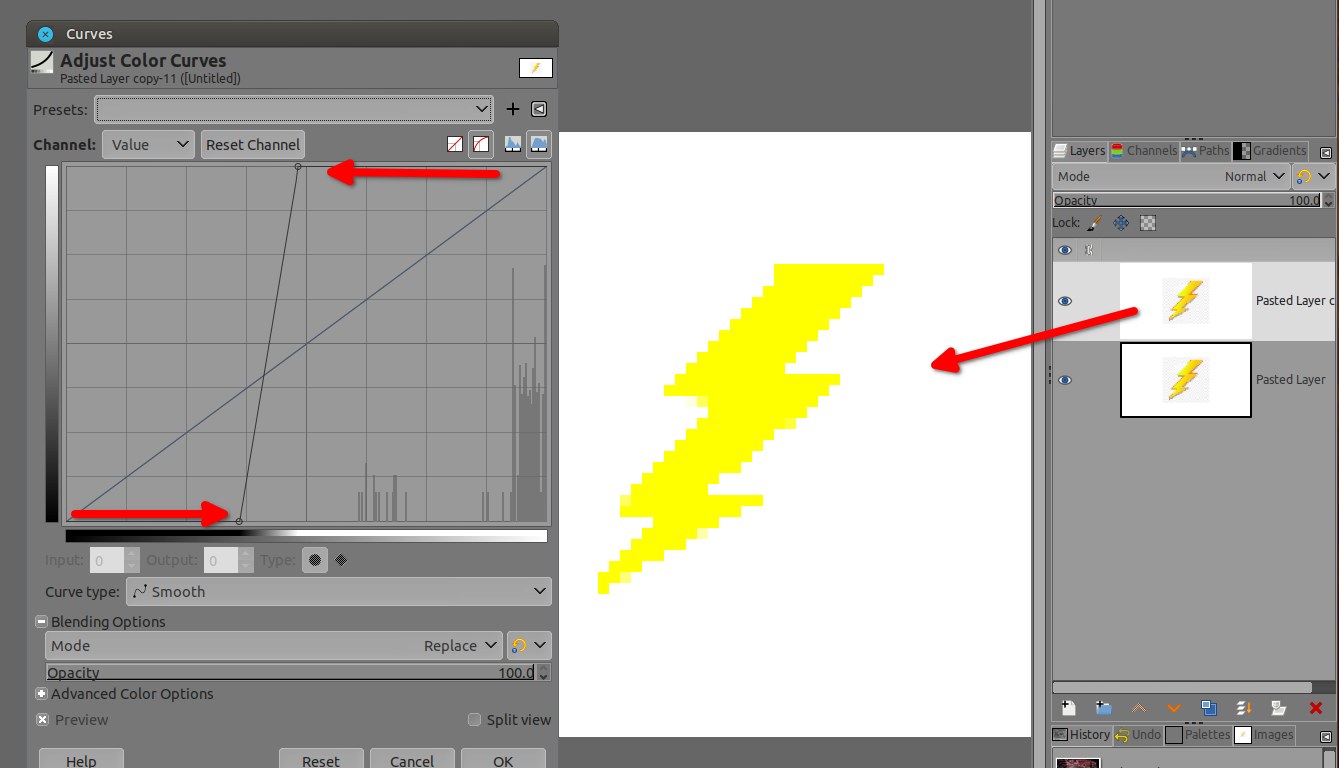Image resolution: width=1339 pixels, height=768 pixels.
Task: Save current settings as a named preset (plus icon)
Action: coord(513,109)
